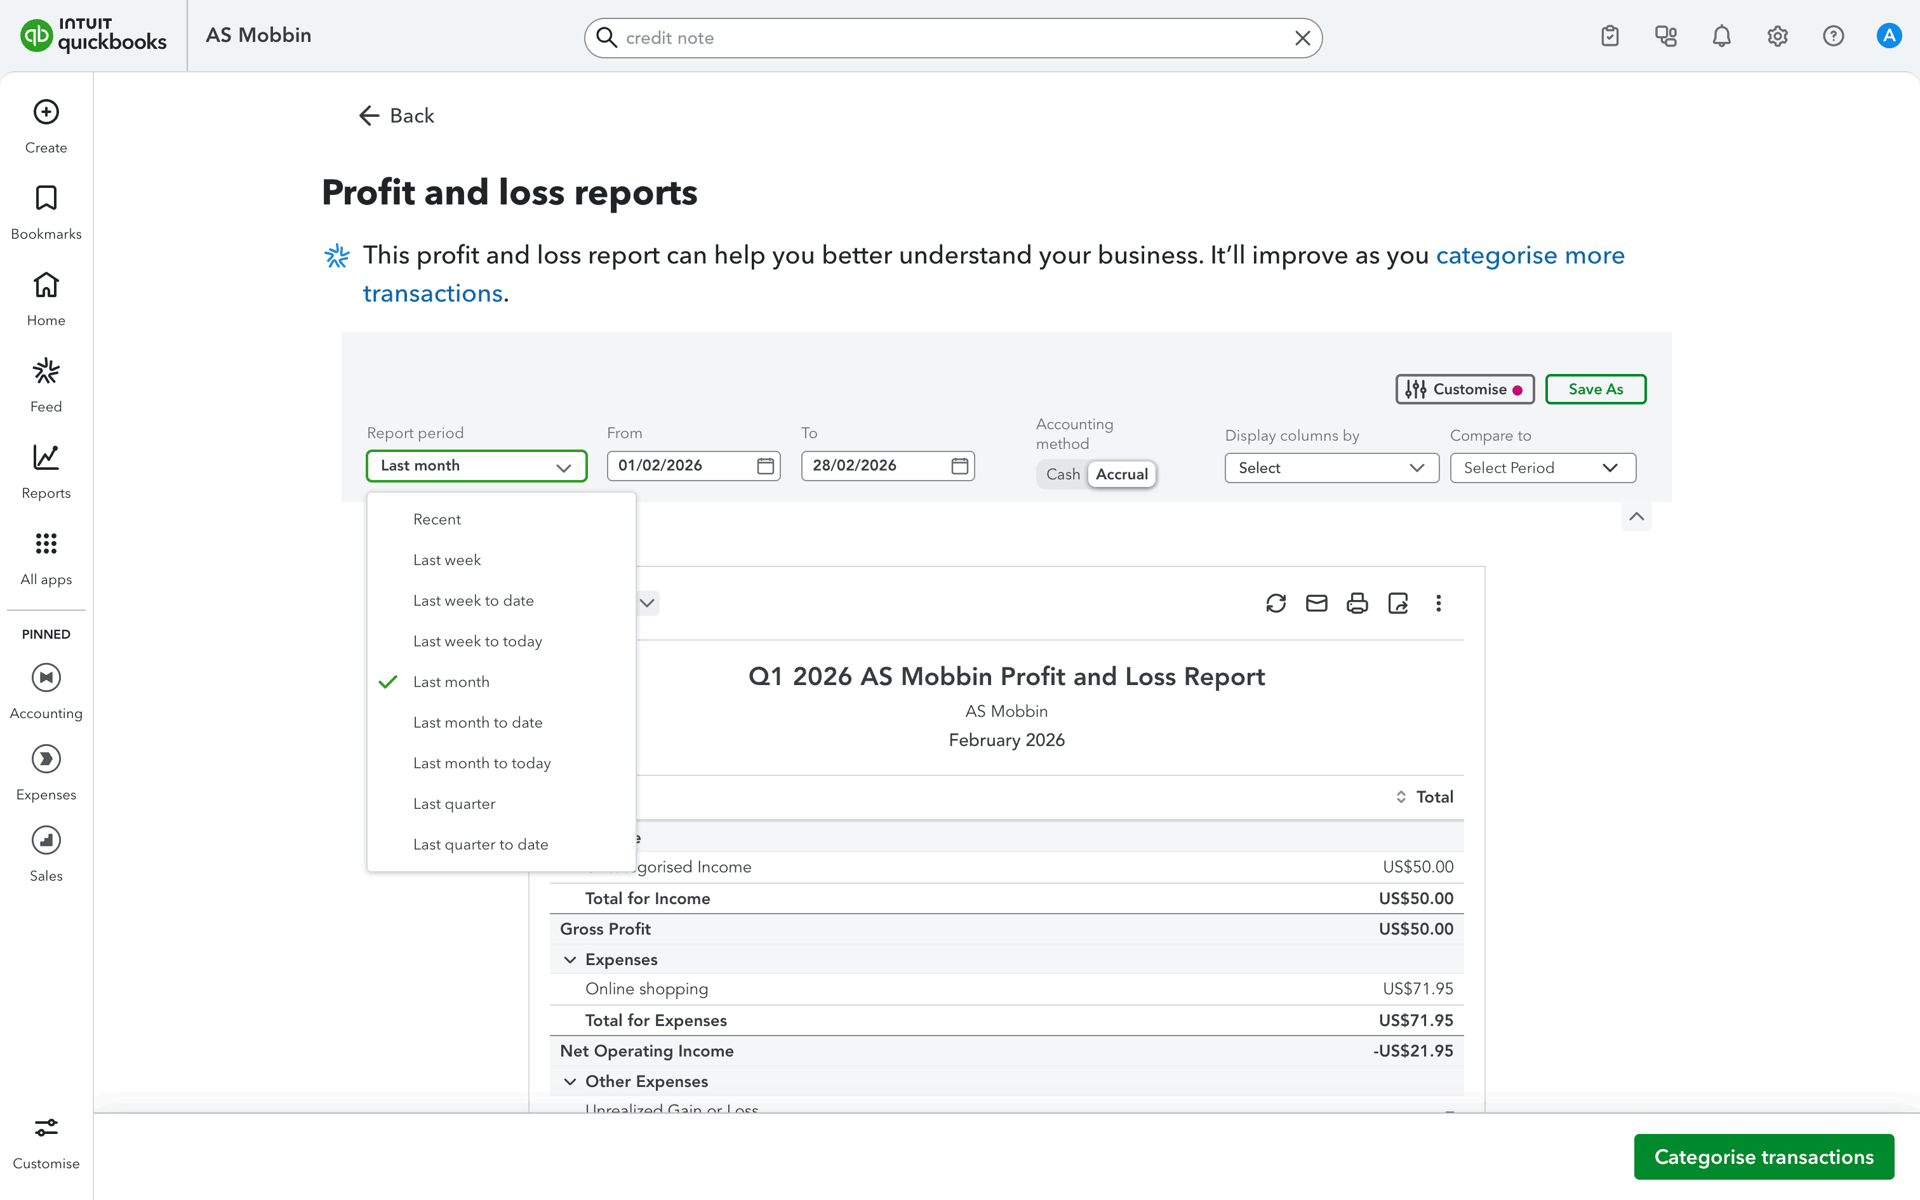Open report more options menu
1920x1200 pixels.
[1439, 603]
